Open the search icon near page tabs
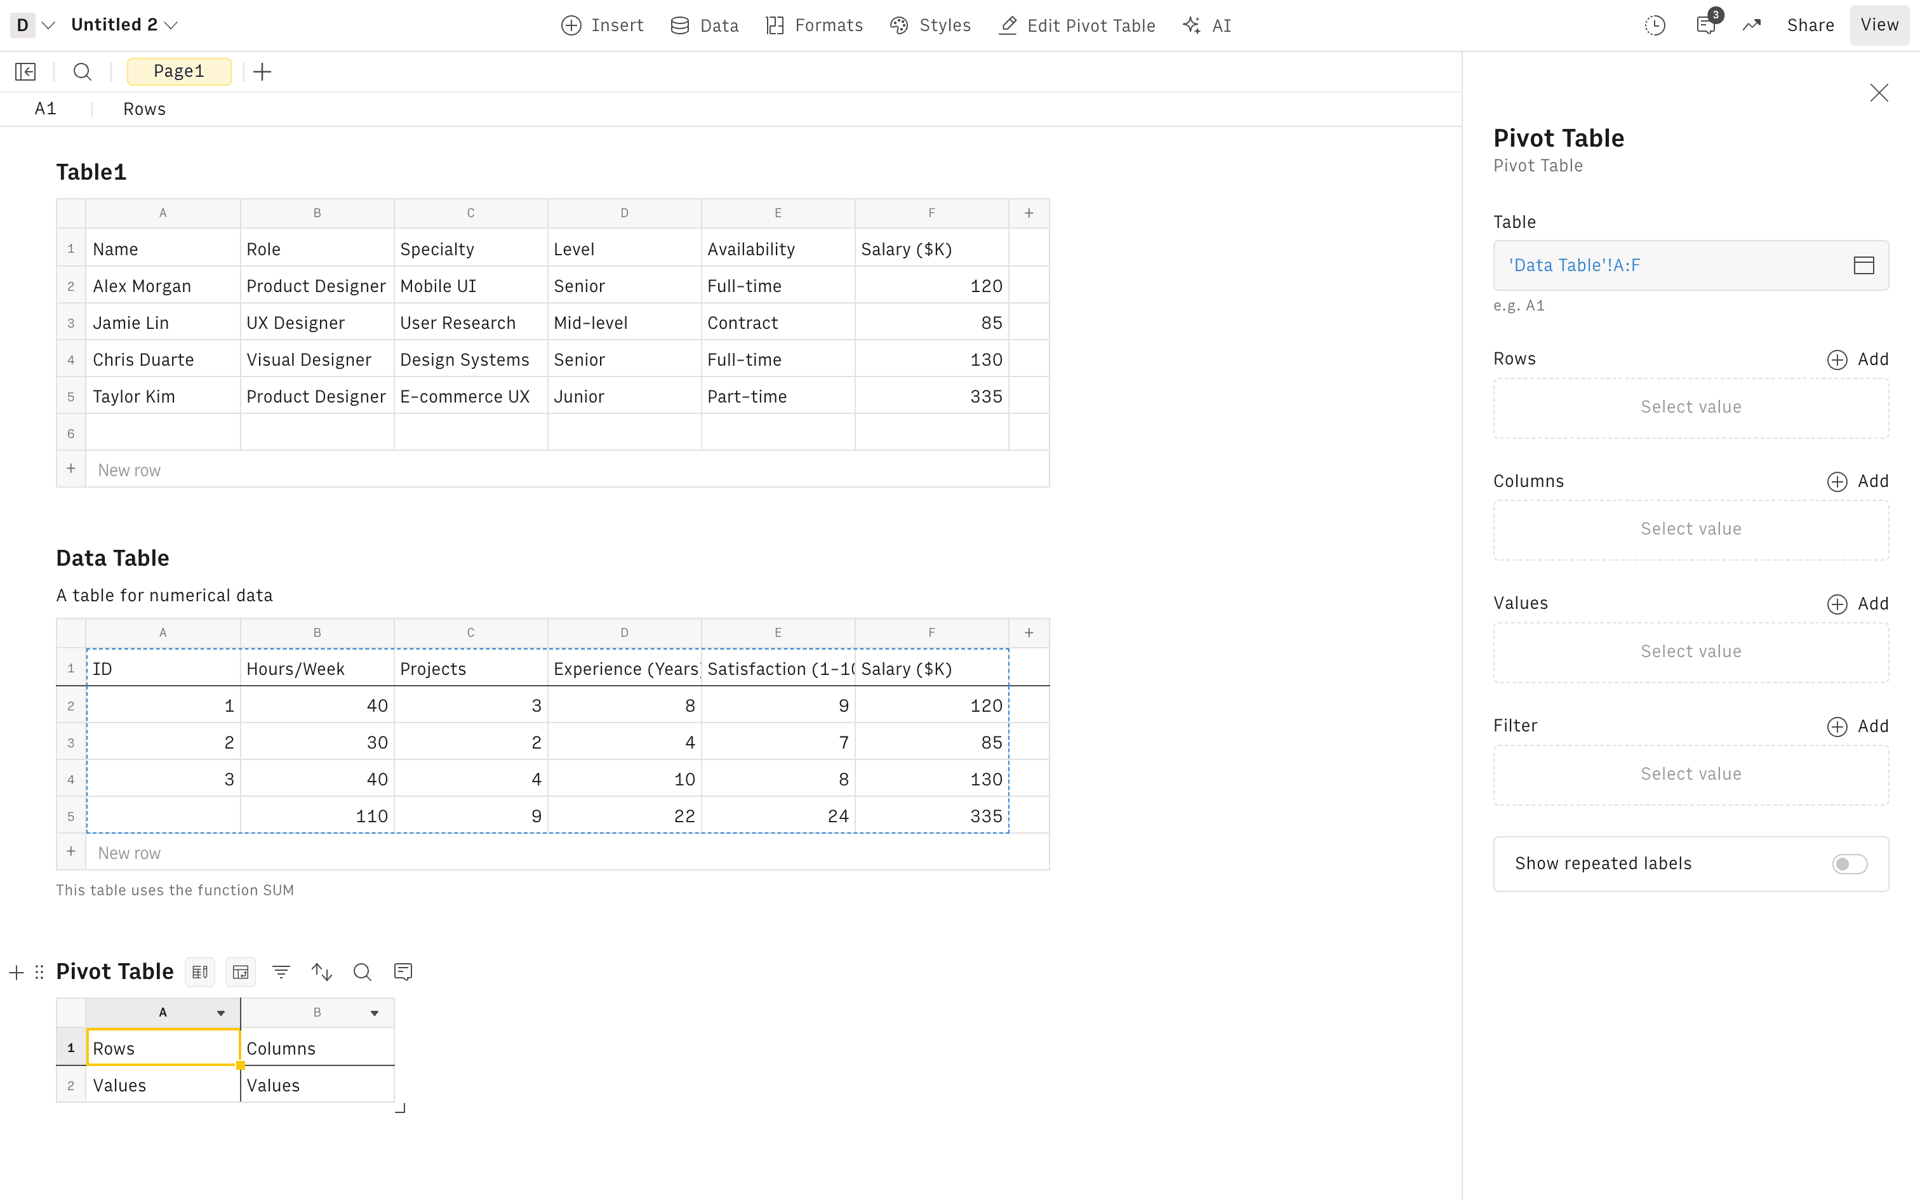This screenshot has height=1200, width=1920. point(83,72)
